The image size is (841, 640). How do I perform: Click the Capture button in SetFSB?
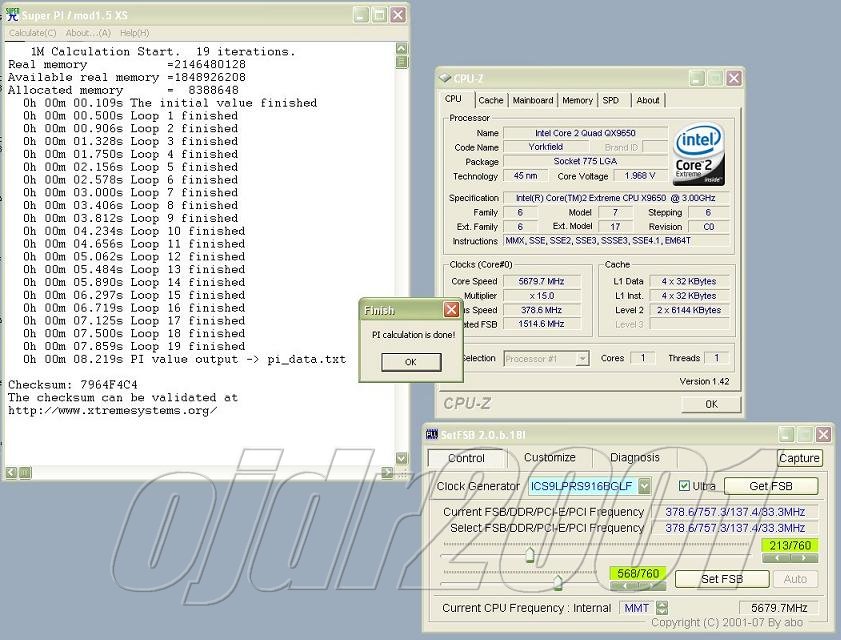click(799, 458)
